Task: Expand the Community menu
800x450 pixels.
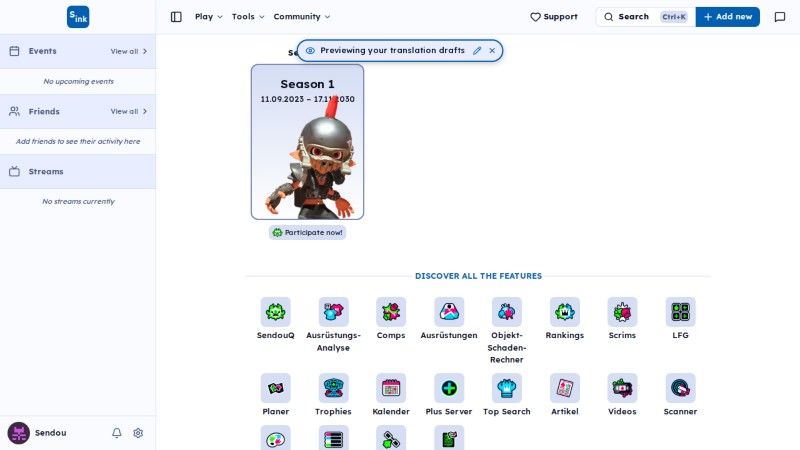Action: pos(302,17)
